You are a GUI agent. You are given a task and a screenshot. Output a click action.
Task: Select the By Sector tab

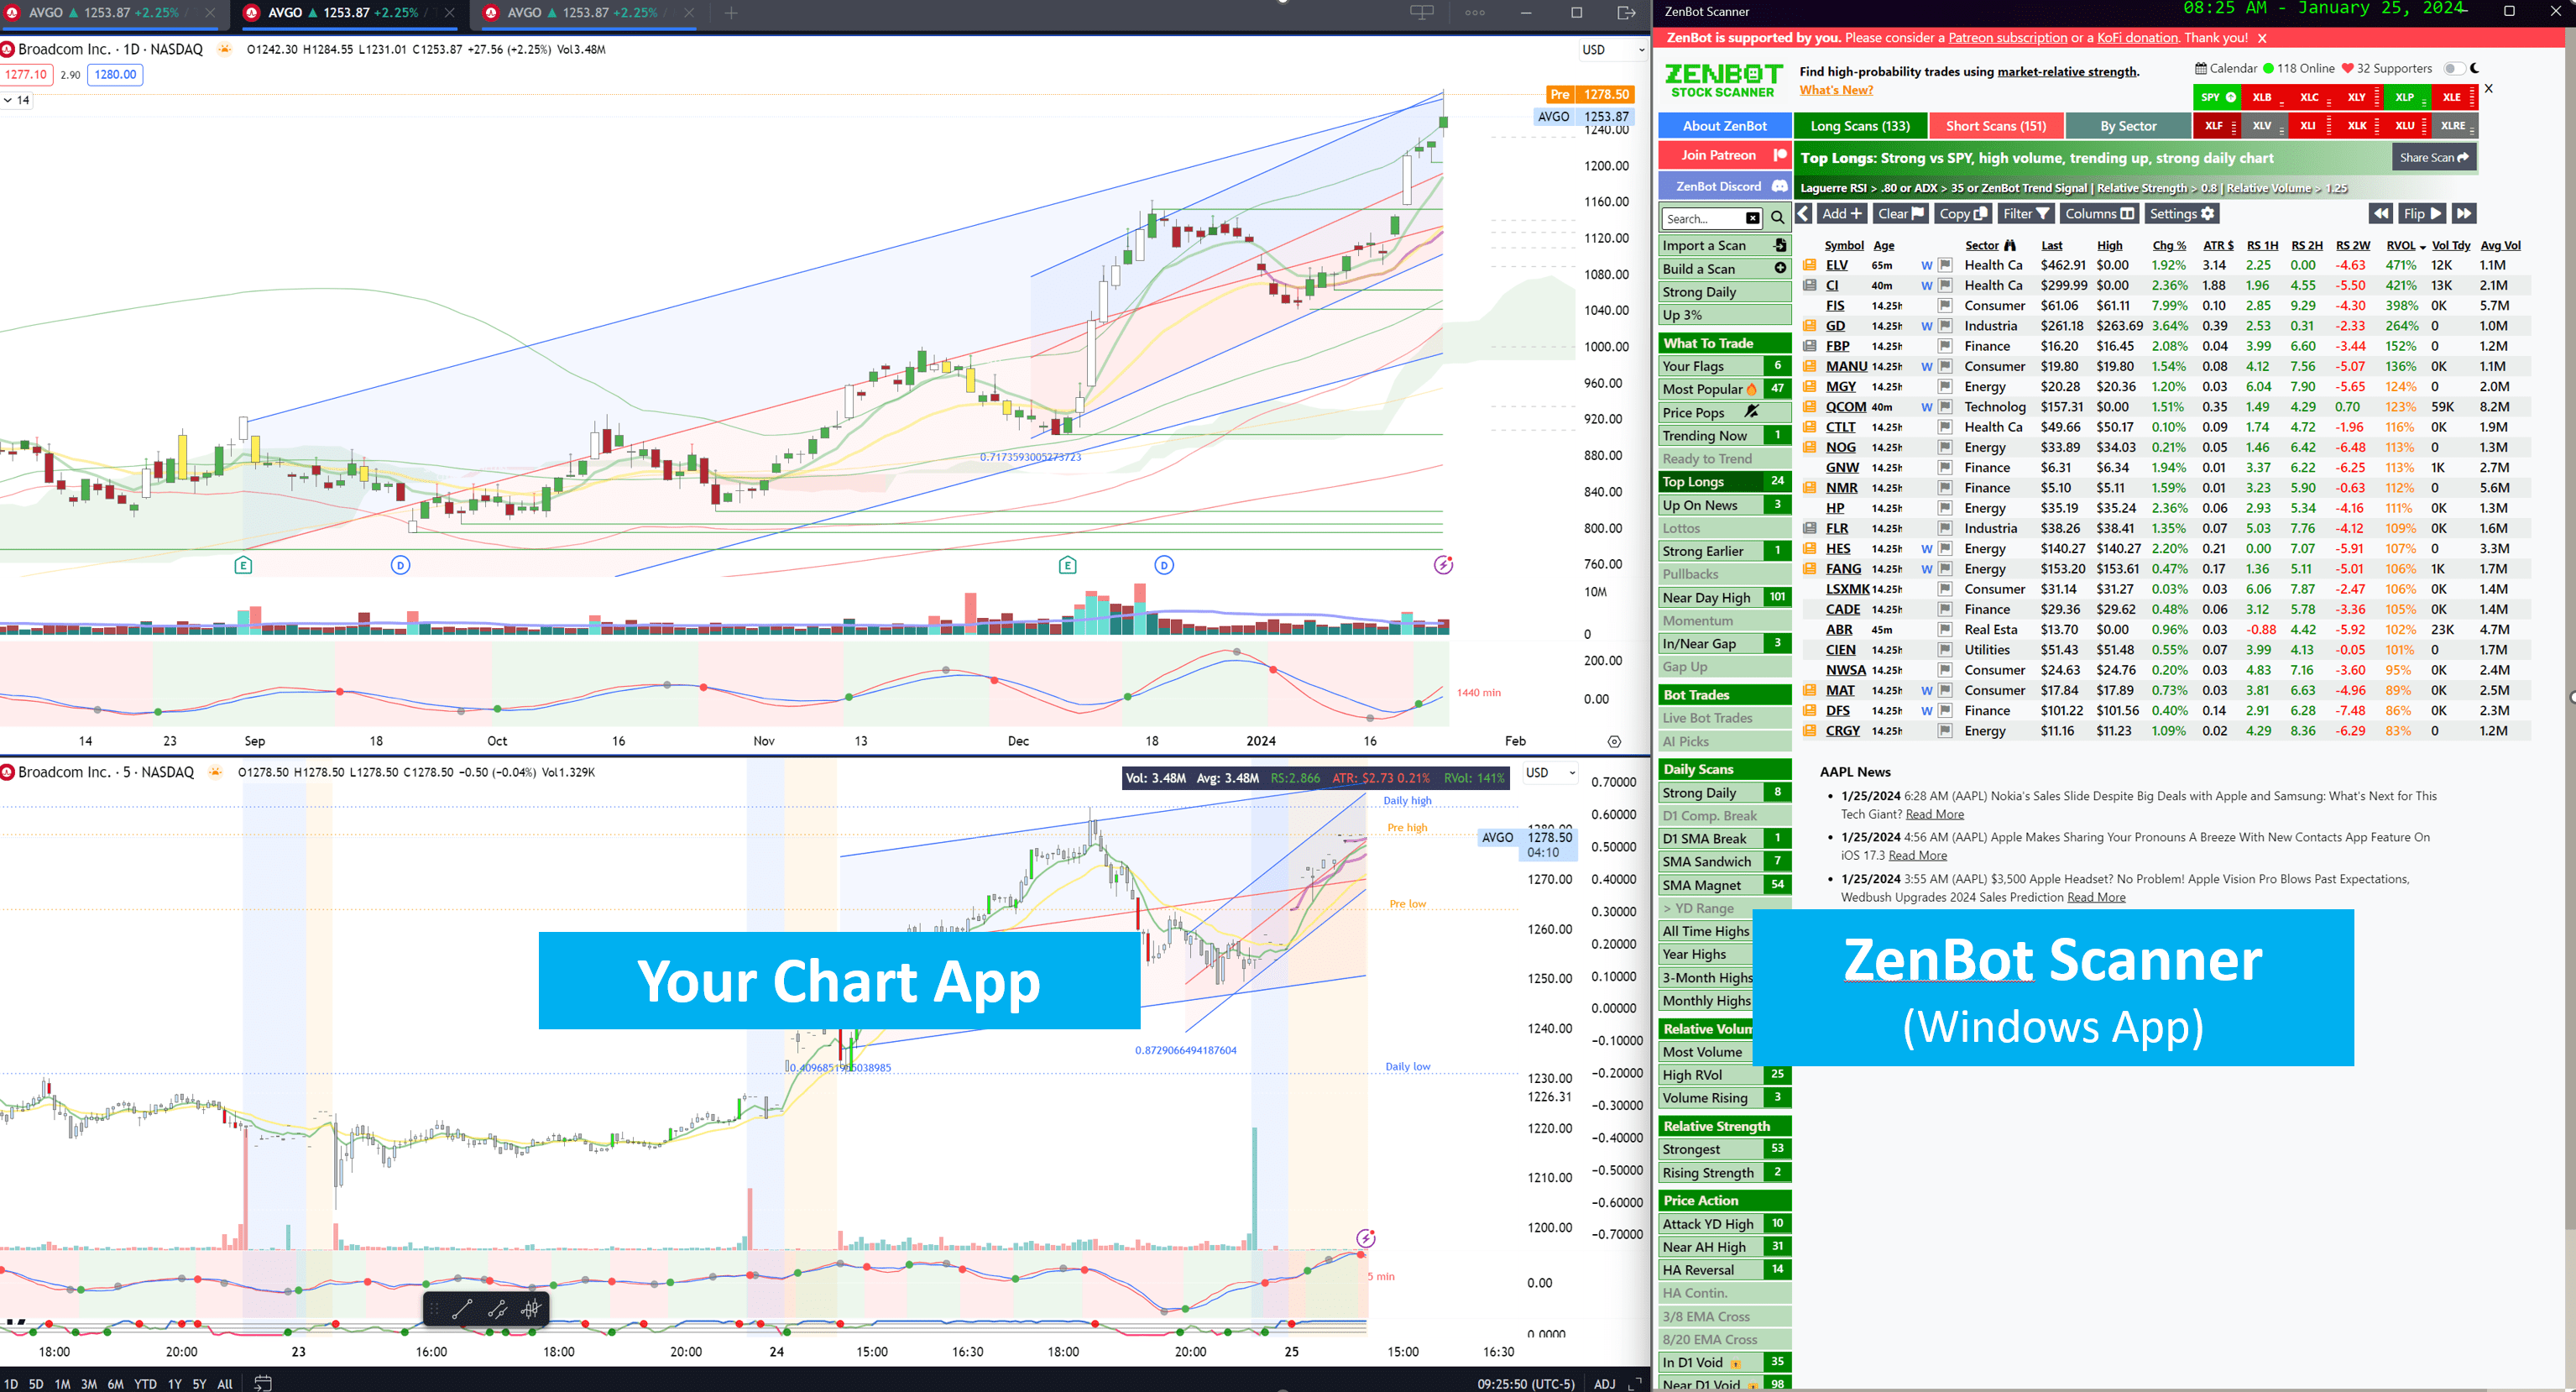[2128, 126]
